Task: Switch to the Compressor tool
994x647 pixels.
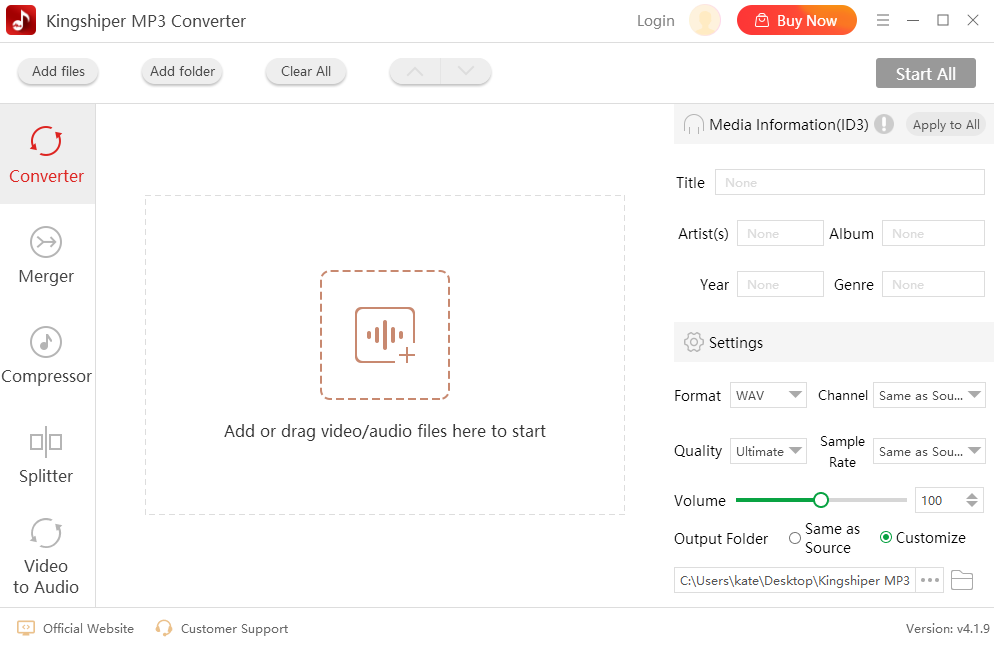Action: point(46,358)
